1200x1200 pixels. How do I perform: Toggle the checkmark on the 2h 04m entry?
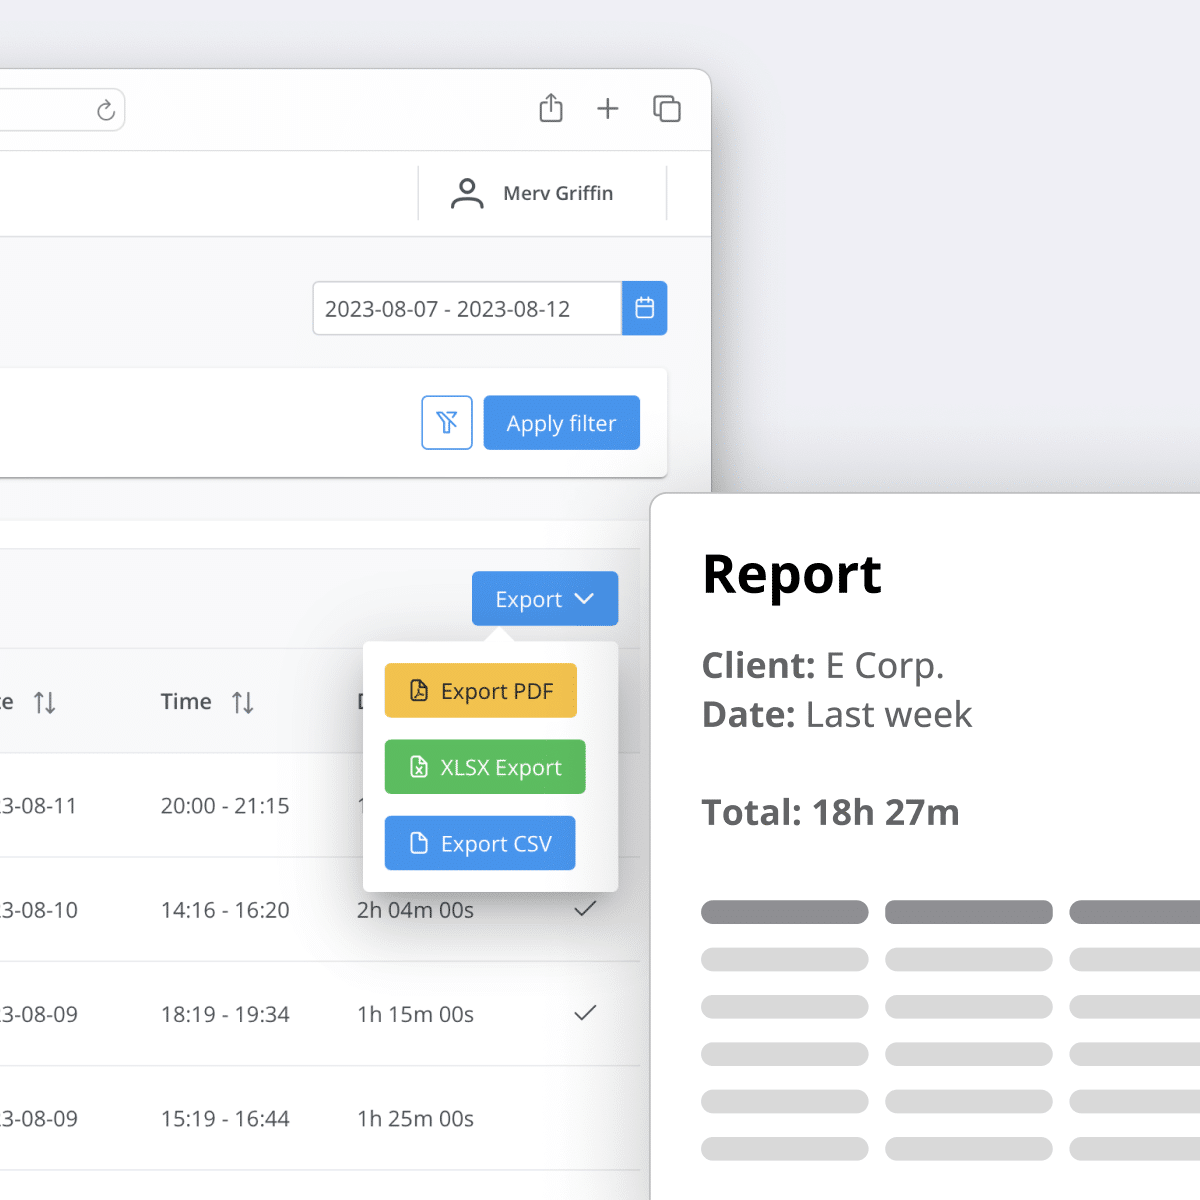click(584, 908)
